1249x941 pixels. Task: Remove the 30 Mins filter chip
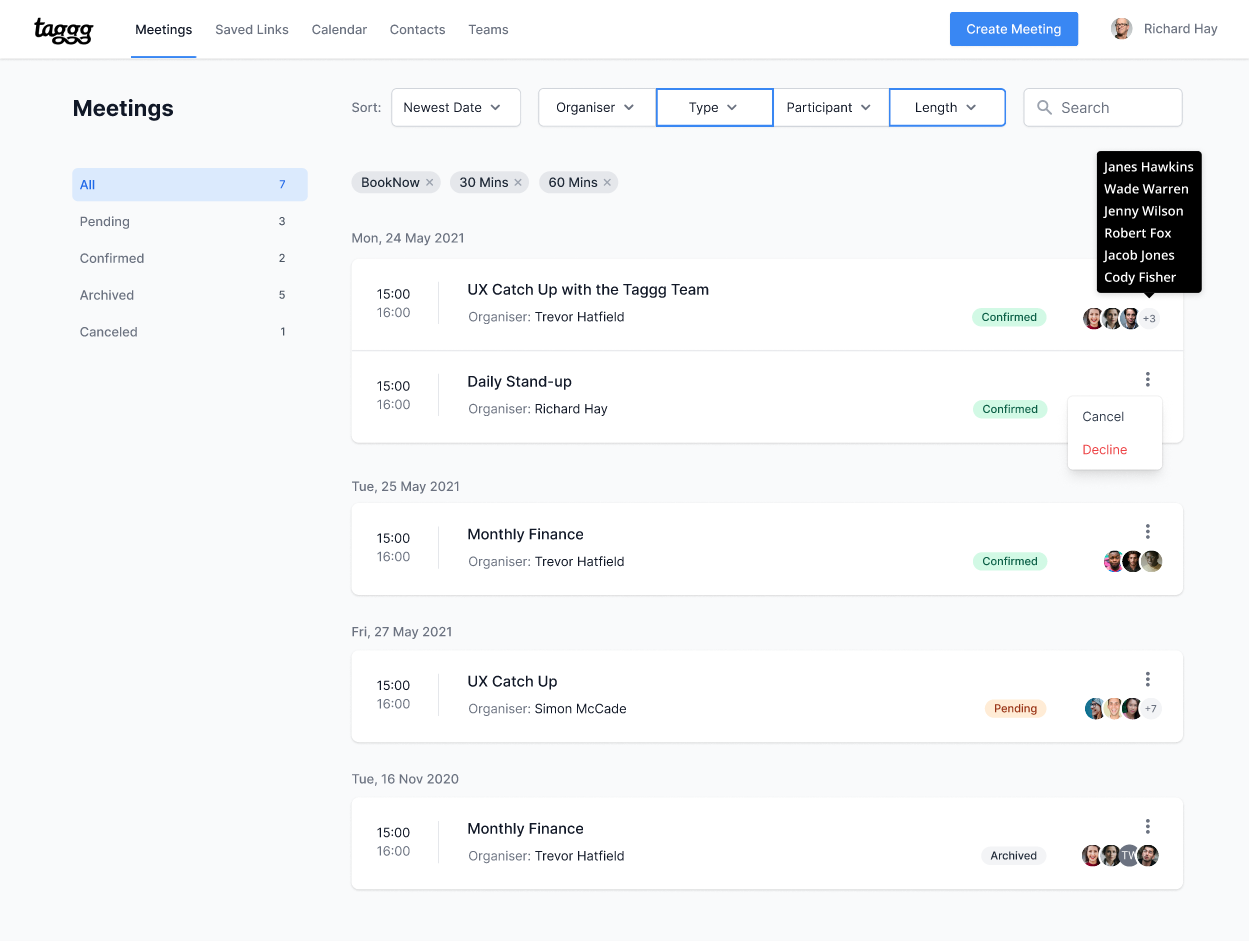click(x=518, y=182)
